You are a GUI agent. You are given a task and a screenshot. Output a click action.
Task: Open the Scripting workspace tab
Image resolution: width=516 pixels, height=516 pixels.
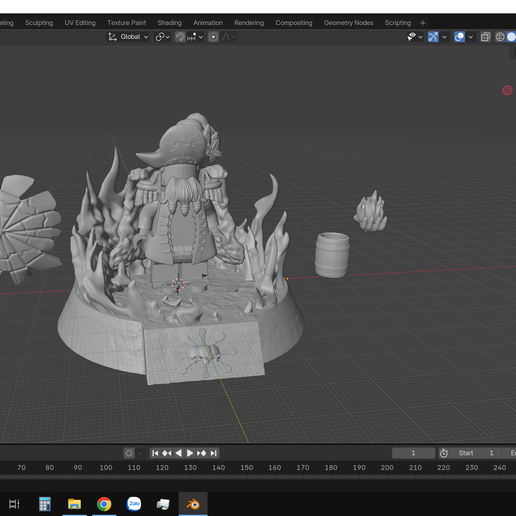pos(398,23)
